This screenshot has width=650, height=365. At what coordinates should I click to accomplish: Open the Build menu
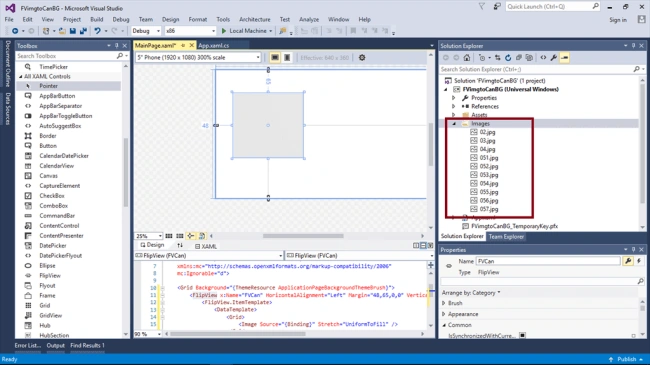click(x=97, y=19)
